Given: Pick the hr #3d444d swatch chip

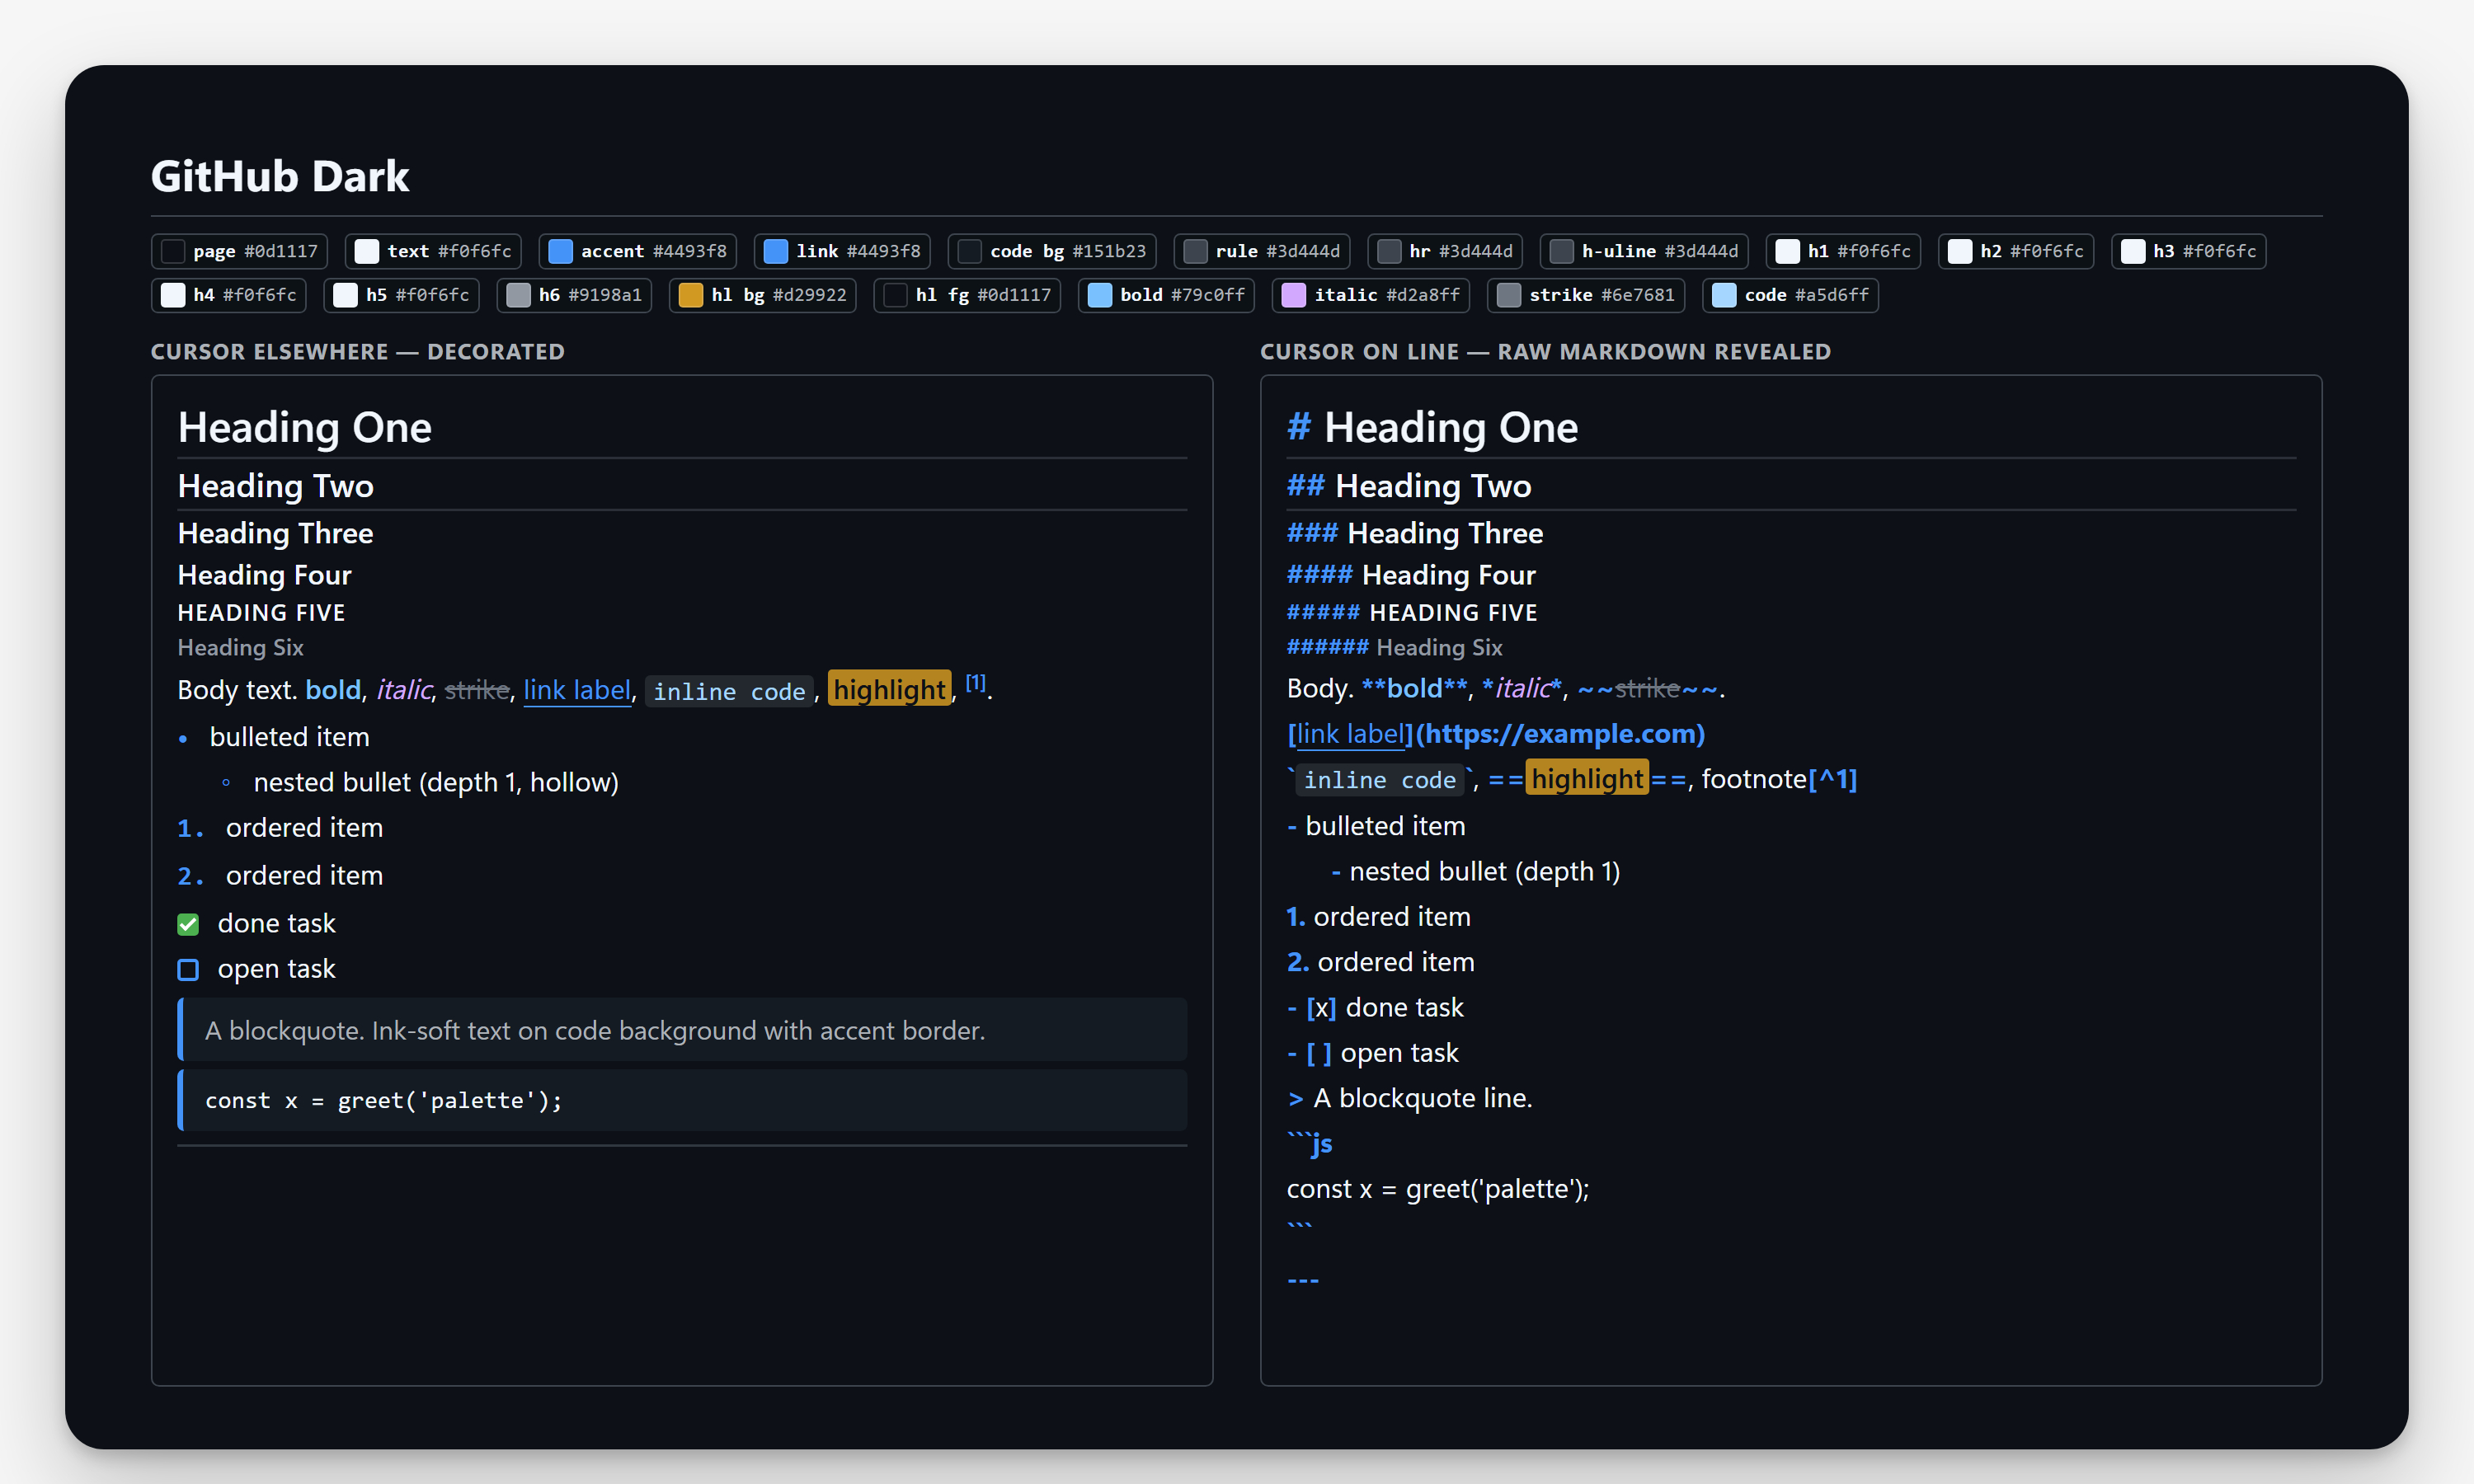Looking at the screenshot, I should pos(1445,251).
